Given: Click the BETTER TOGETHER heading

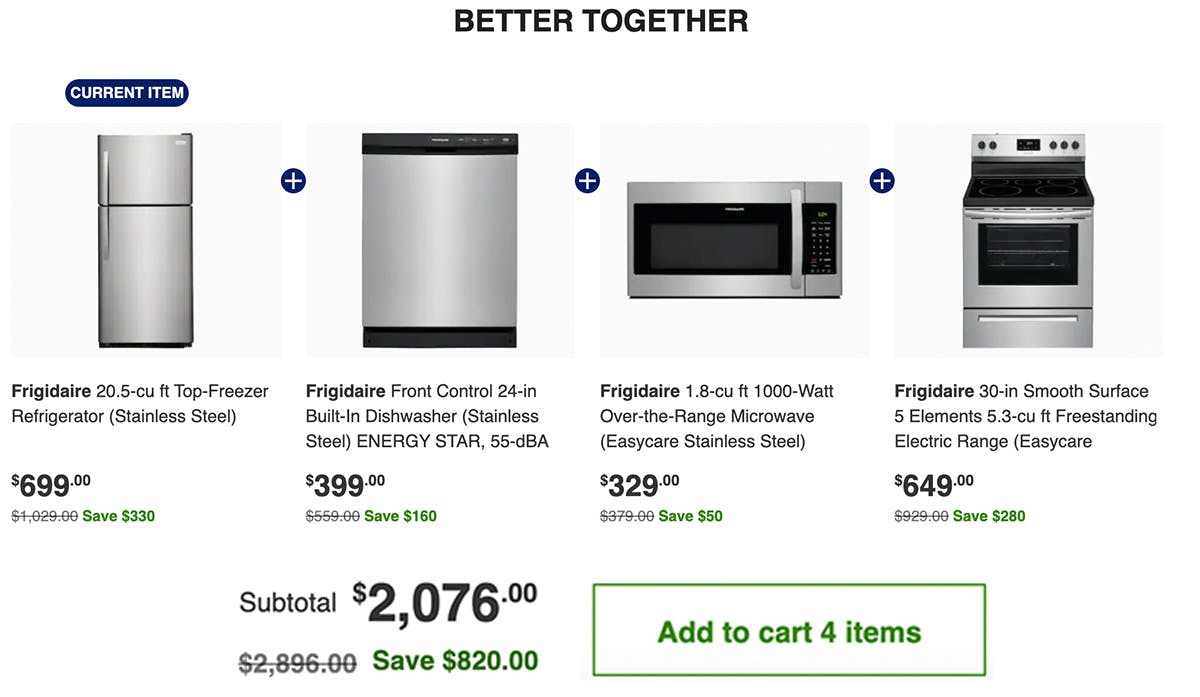Looking at the screenshot, I should (601, 21).
